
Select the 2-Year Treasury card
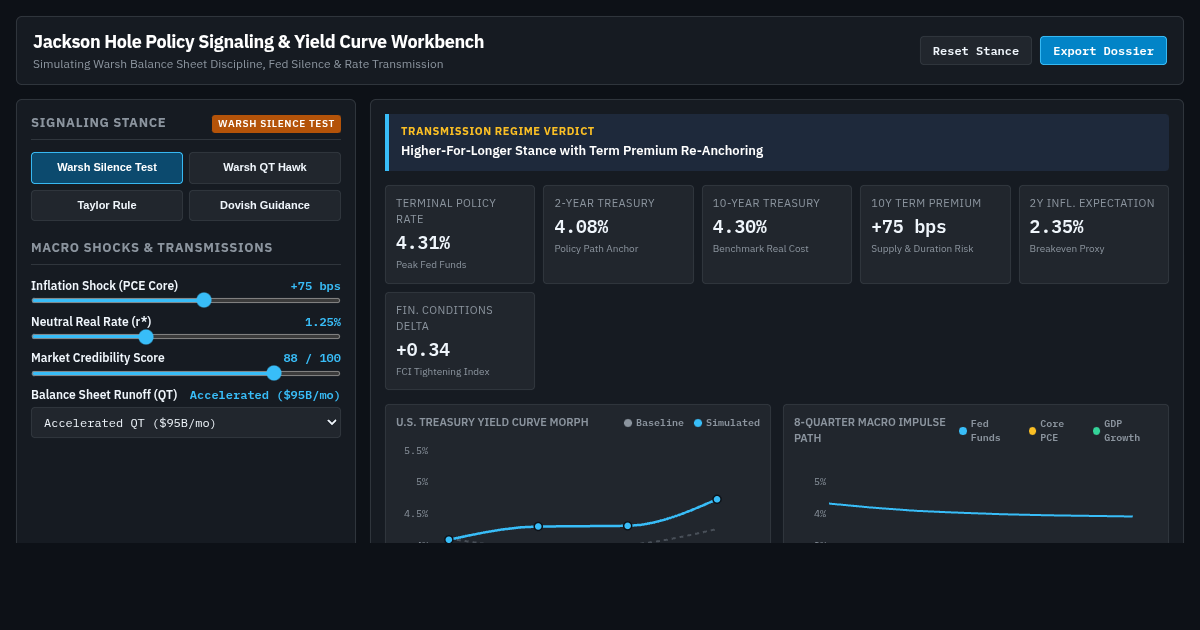(618, 235)
